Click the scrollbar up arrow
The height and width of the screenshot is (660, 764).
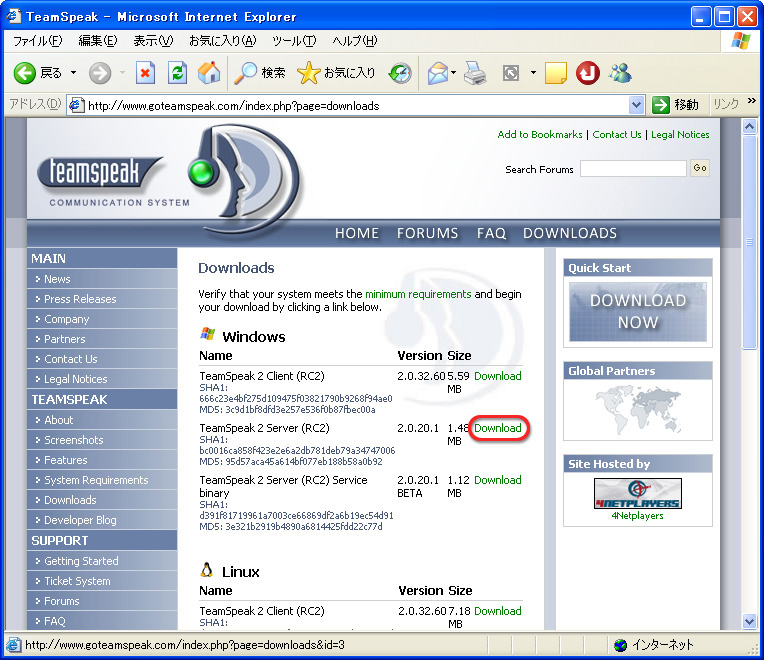click(x=749, y=127)
